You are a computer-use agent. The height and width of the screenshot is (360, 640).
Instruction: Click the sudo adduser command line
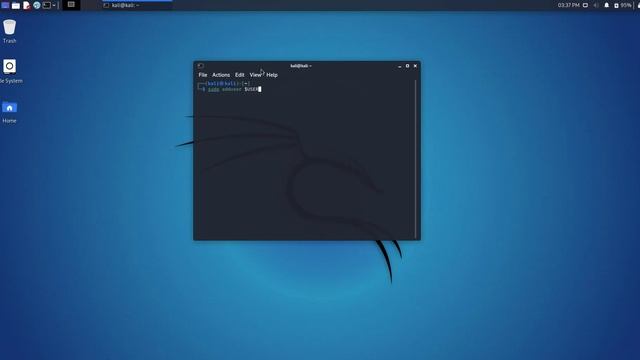[234, 89]
